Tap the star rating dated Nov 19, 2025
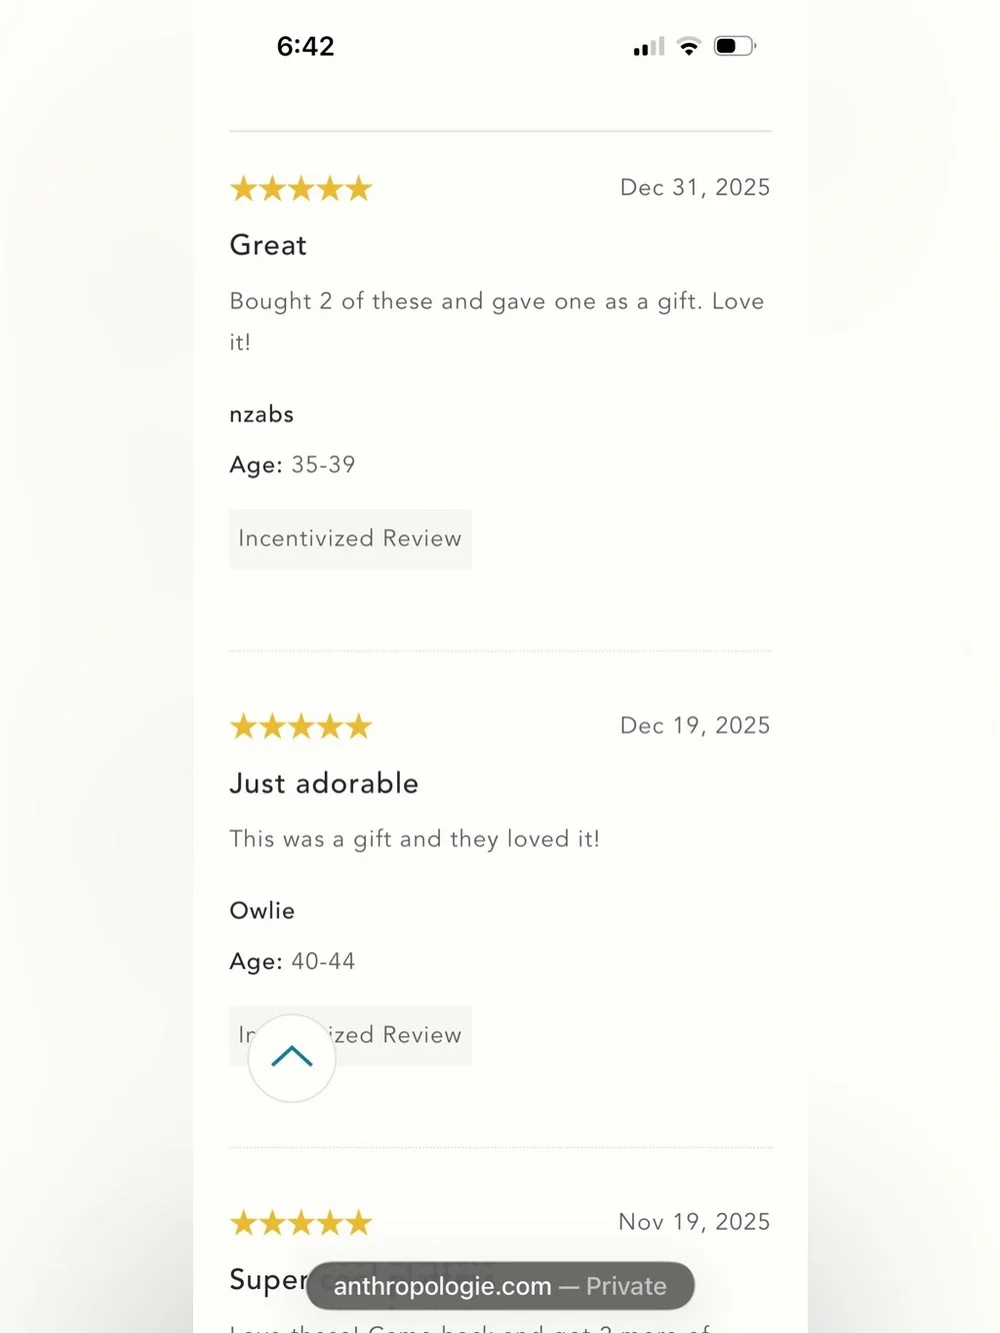 tap(301, 1222)
